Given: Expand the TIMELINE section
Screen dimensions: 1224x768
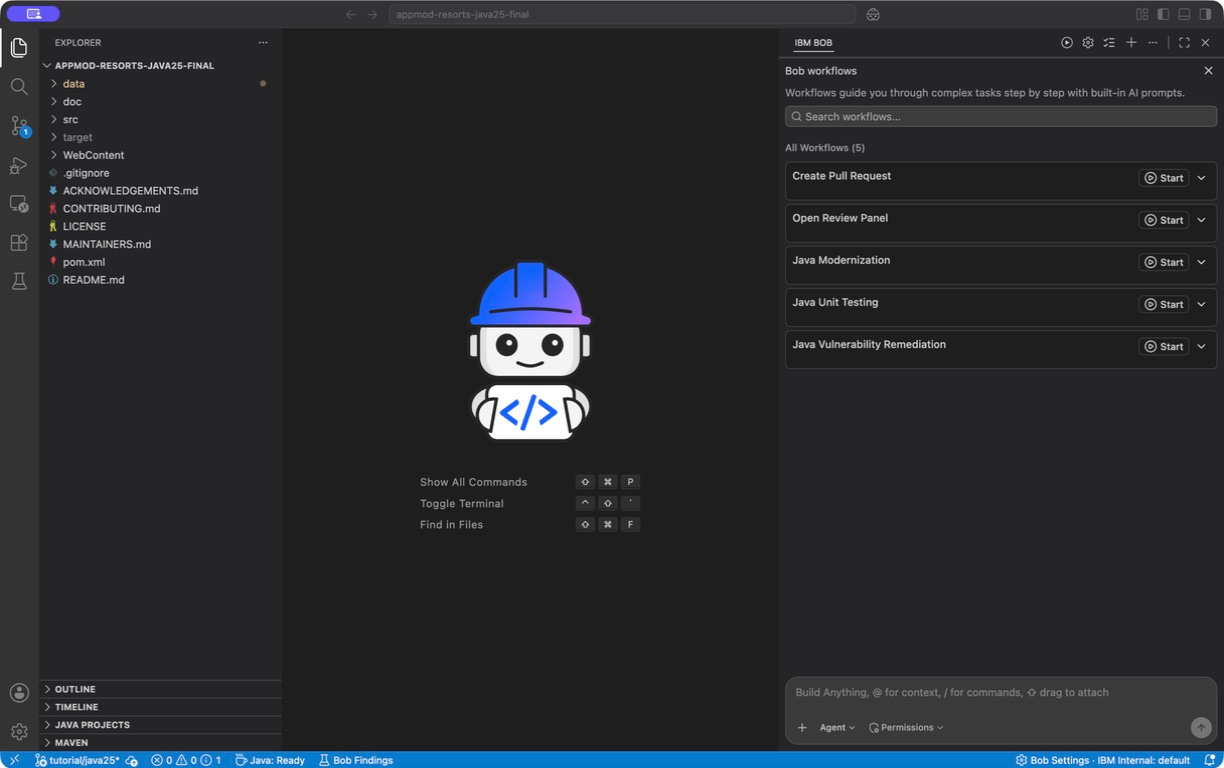Looking at the screenshot, I should click(x=160, y=707).
